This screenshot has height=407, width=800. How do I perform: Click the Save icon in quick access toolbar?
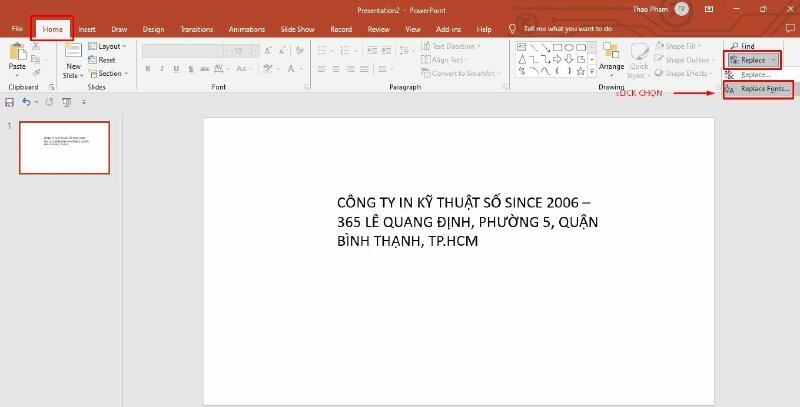pos(9,103)
